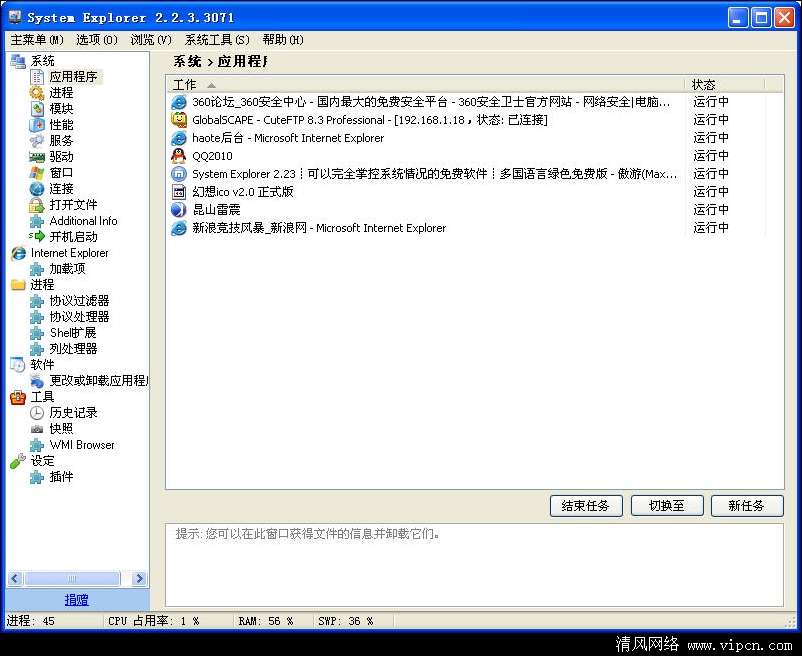Click the 模块 icon in sidebar

[37, 108]
